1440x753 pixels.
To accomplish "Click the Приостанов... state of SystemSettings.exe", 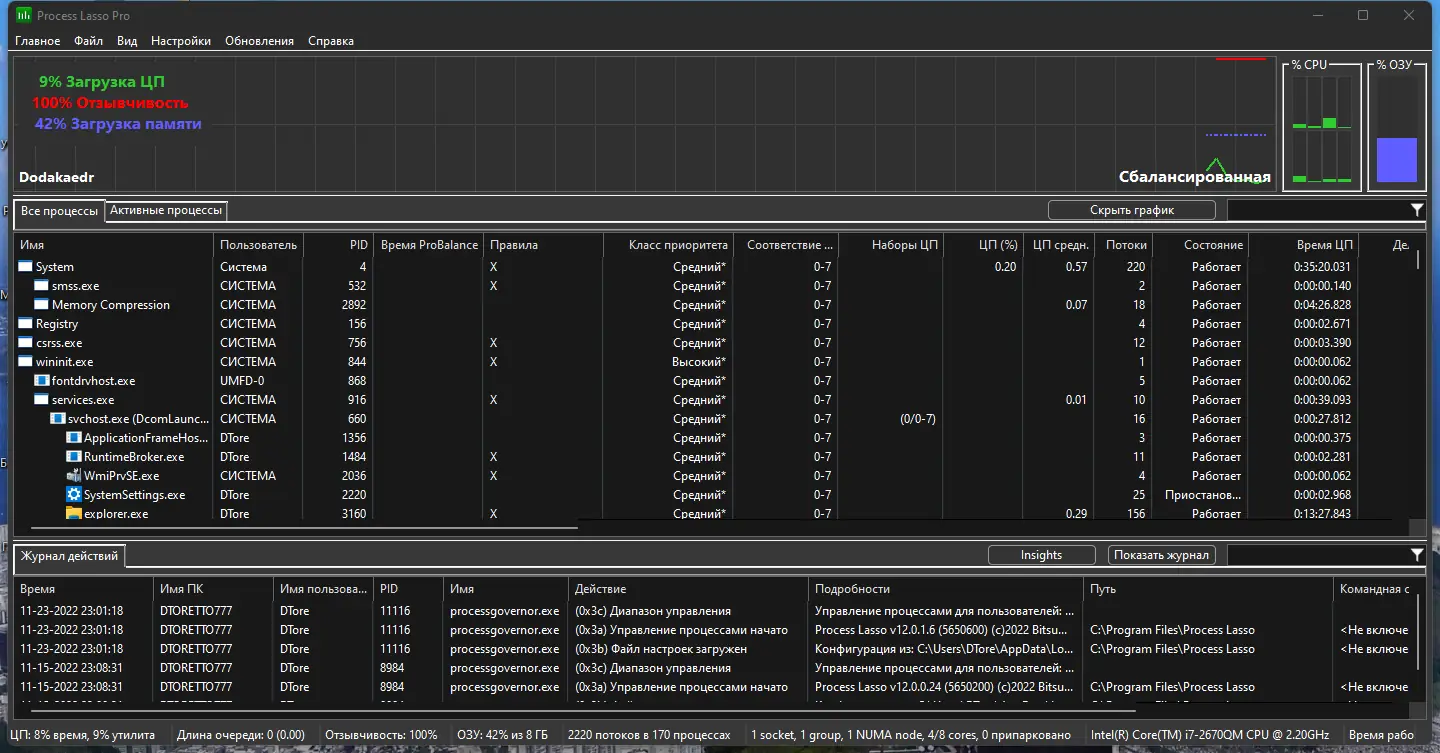I will click(1204, 495).
